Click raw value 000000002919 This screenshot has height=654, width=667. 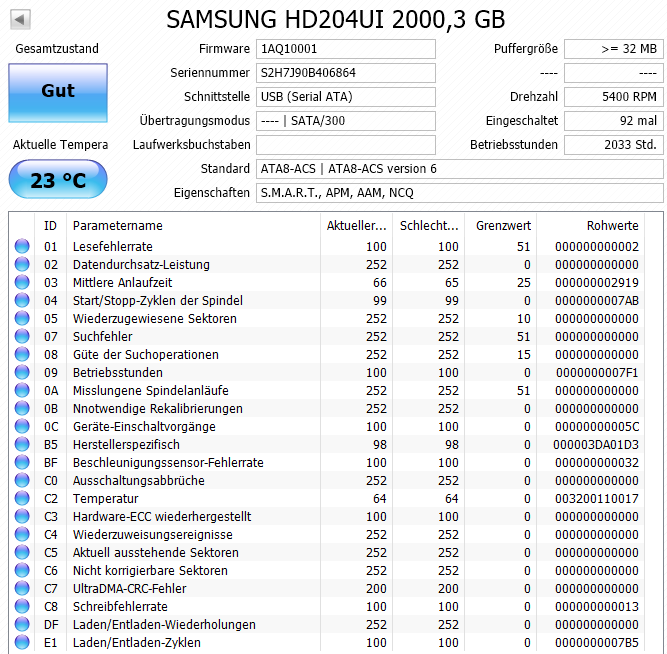pos(597,283)
